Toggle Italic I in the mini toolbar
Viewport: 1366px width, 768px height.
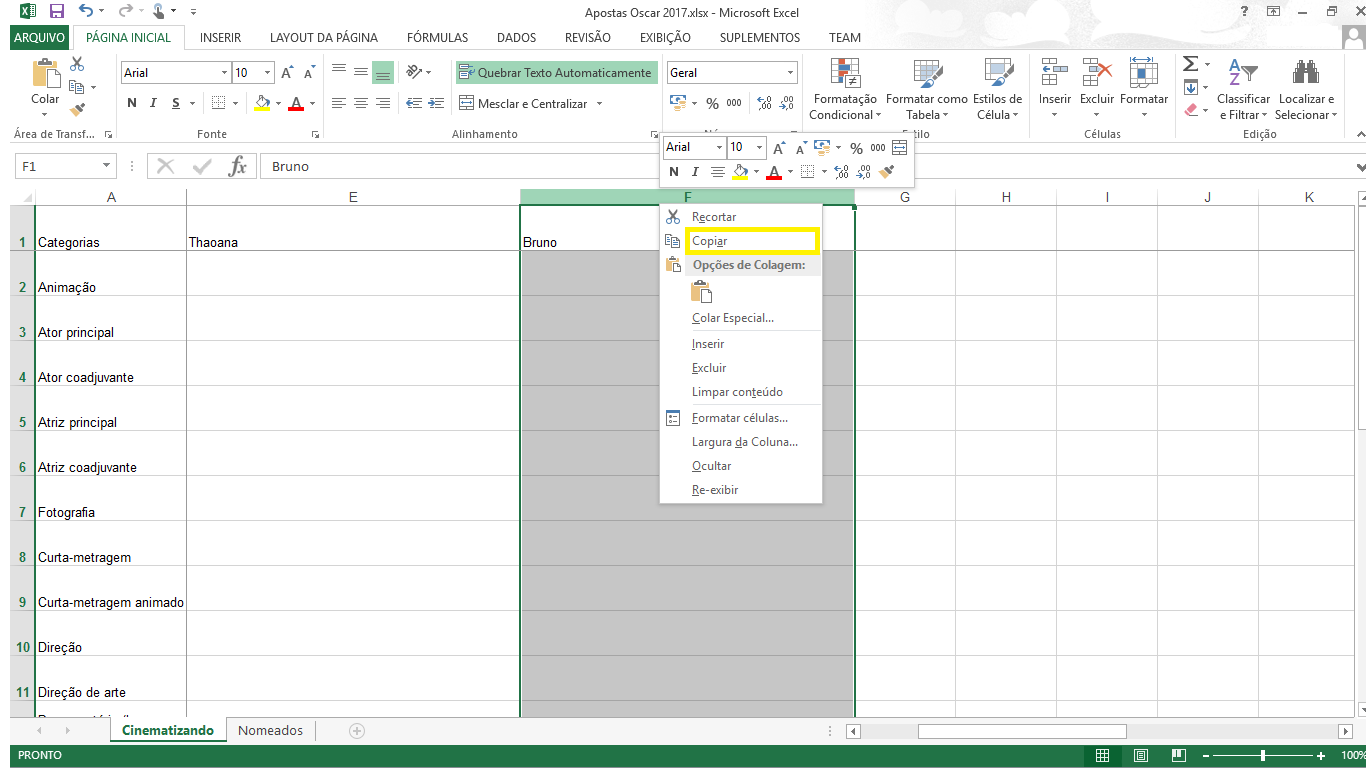(695, 172)
